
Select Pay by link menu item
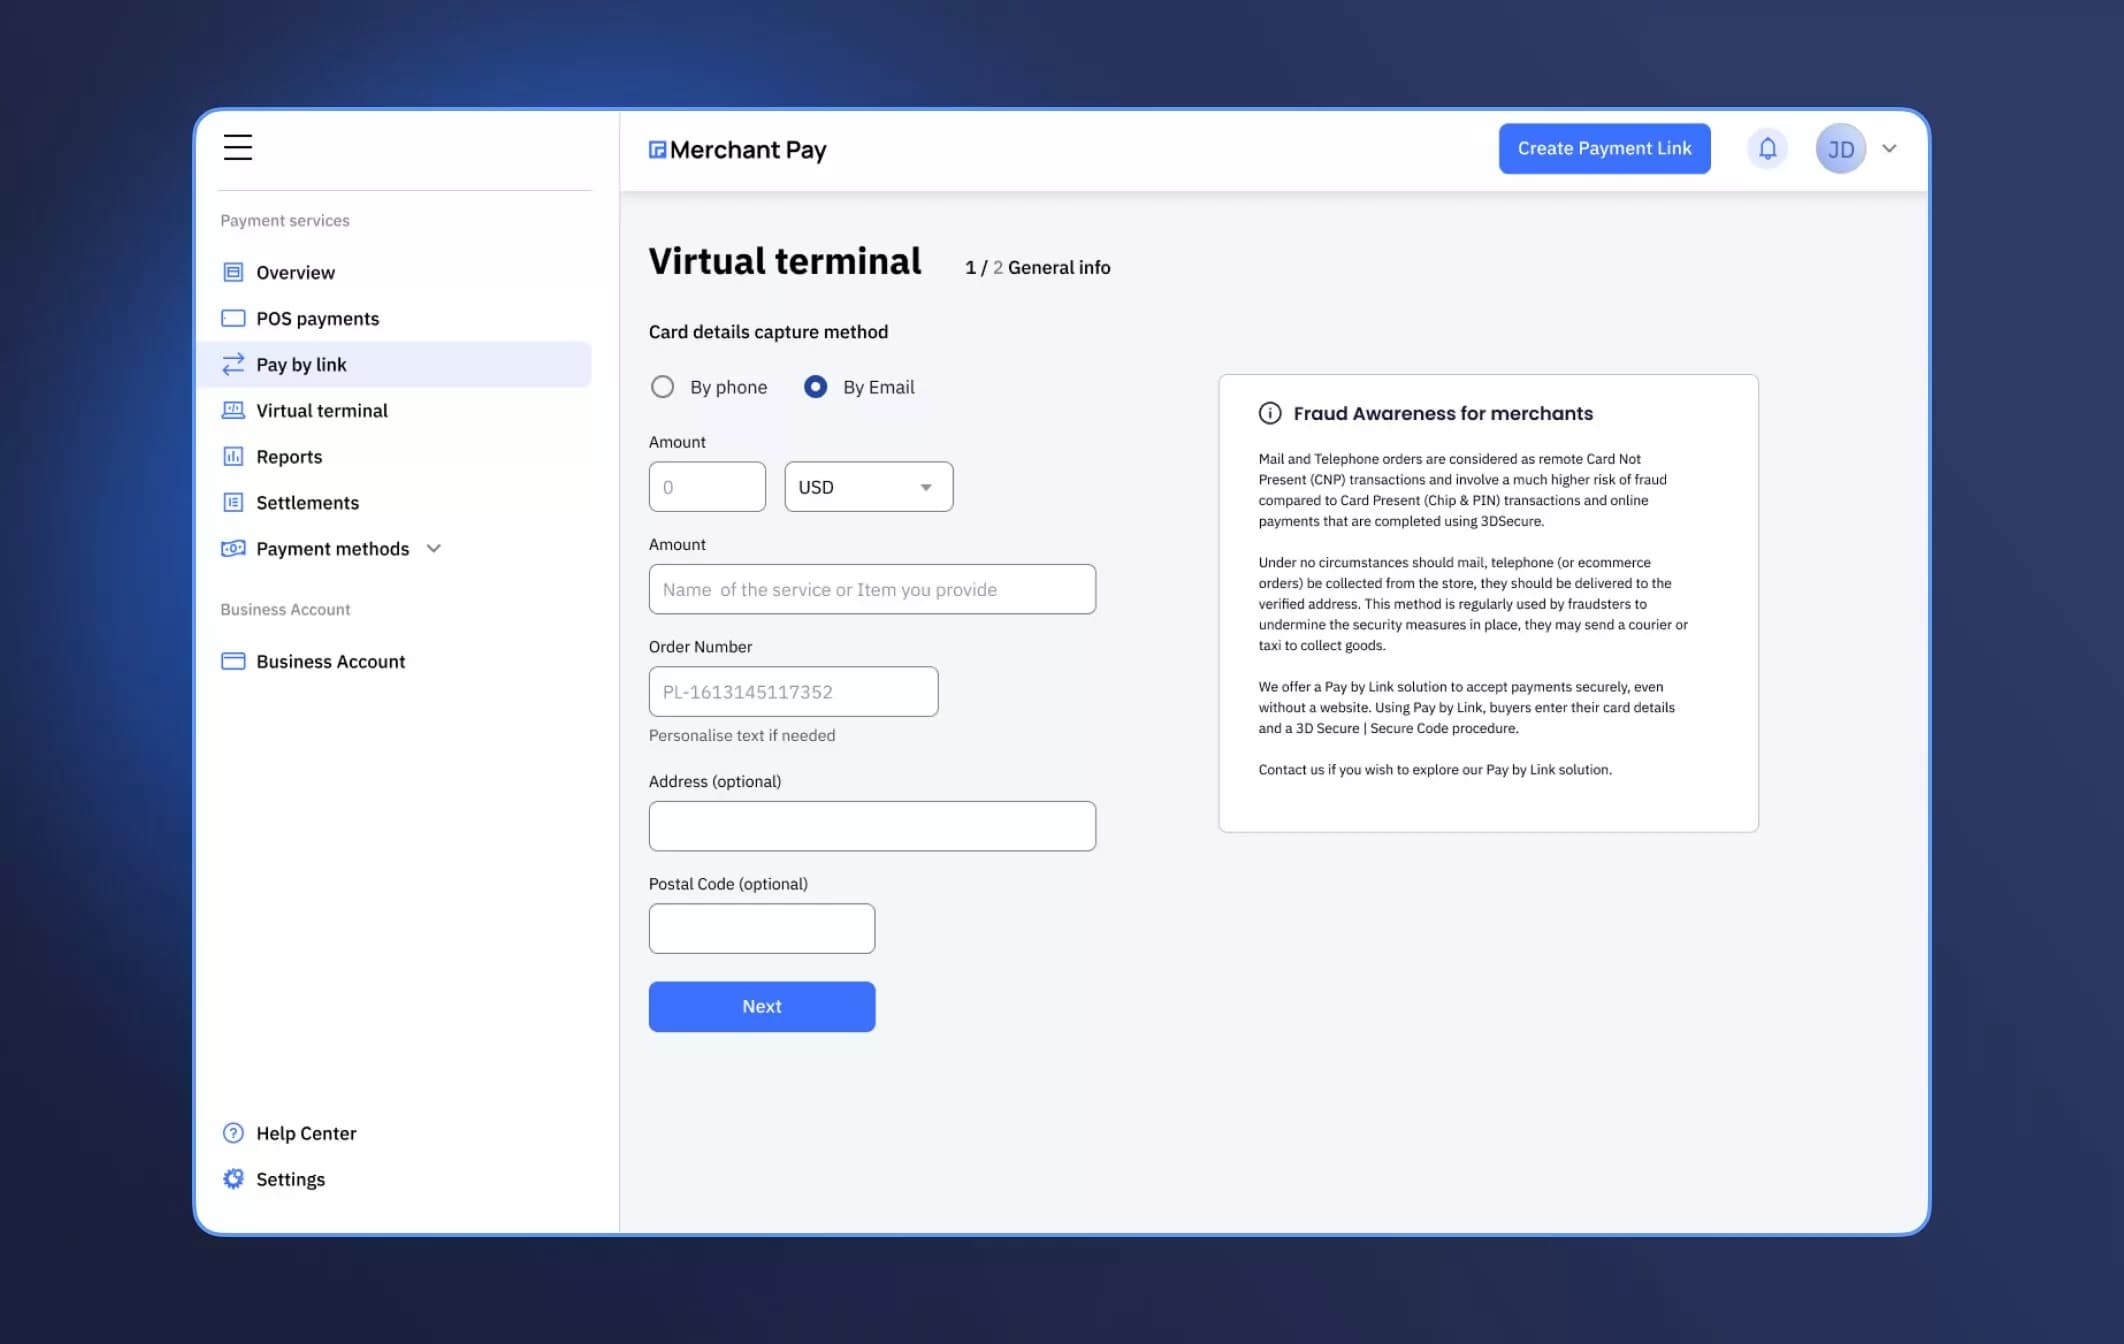point(394,364)
